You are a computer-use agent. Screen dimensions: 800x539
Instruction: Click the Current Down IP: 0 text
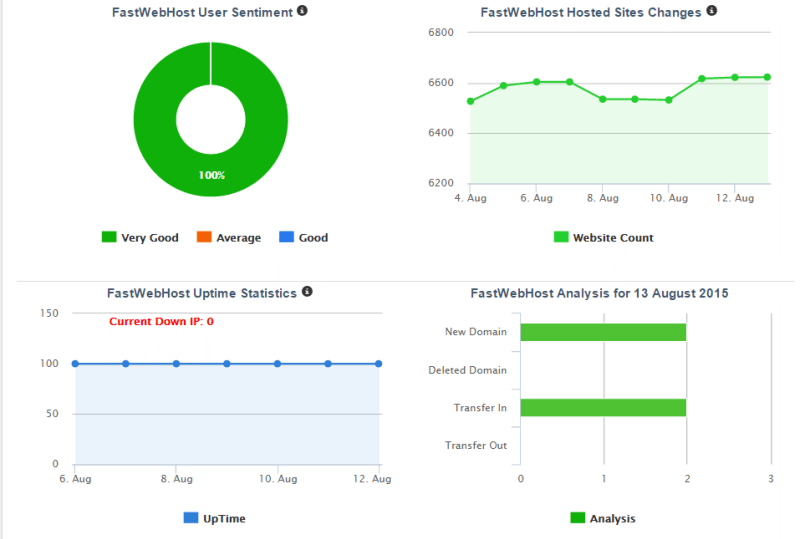(x=161, y=322)
